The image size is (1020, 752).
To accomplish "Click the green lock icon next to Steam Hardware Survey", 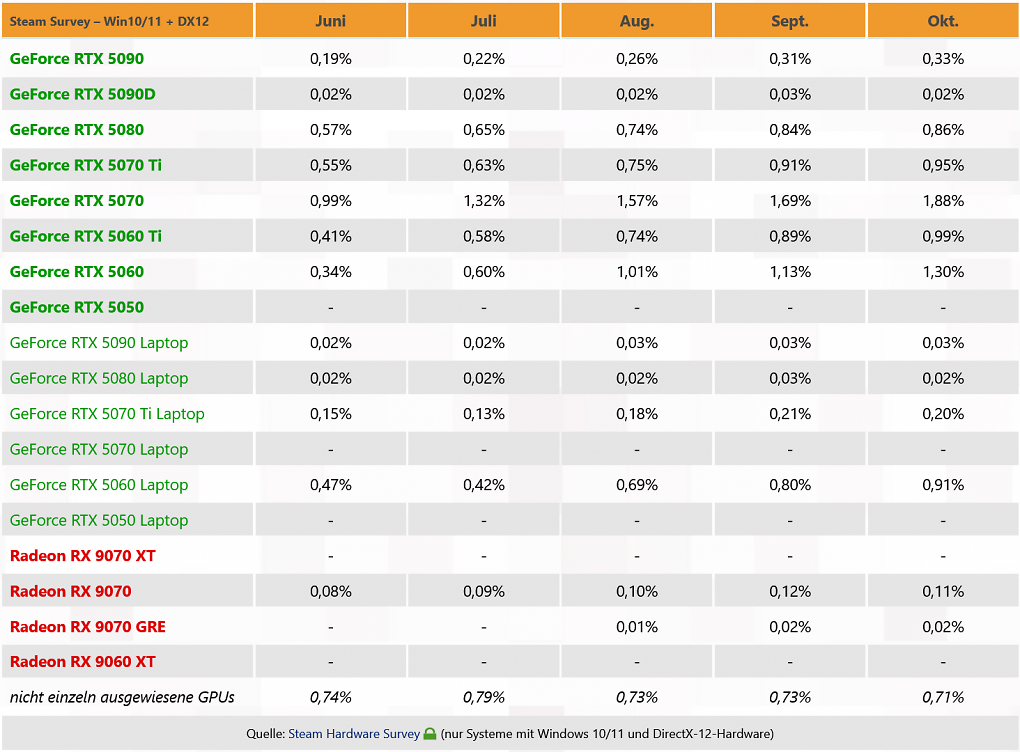I will pos(429,734).
